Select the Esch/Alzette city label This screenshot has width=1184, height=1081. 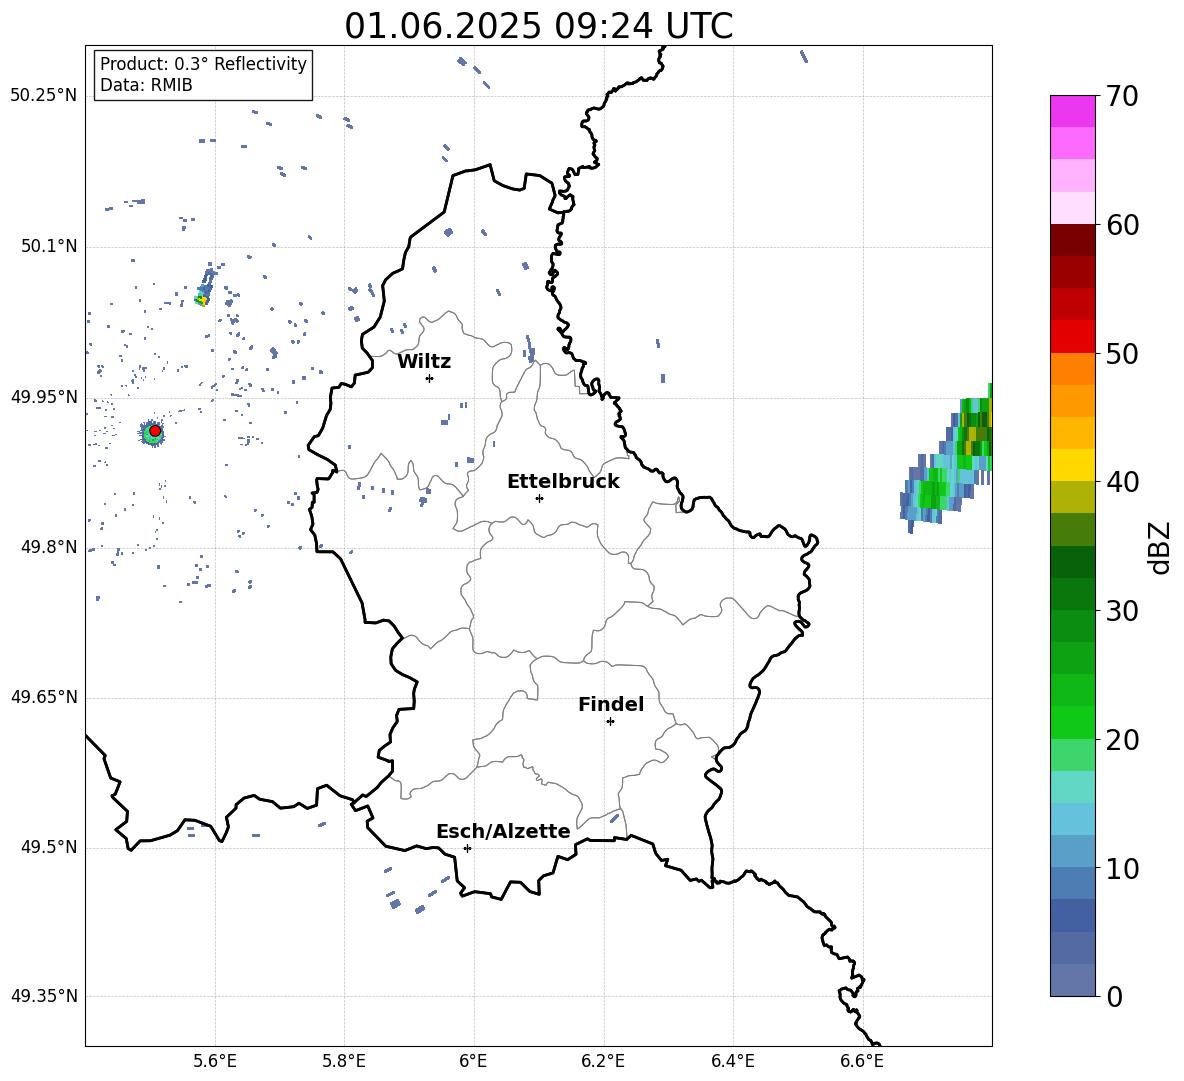[x=503, y=832]
